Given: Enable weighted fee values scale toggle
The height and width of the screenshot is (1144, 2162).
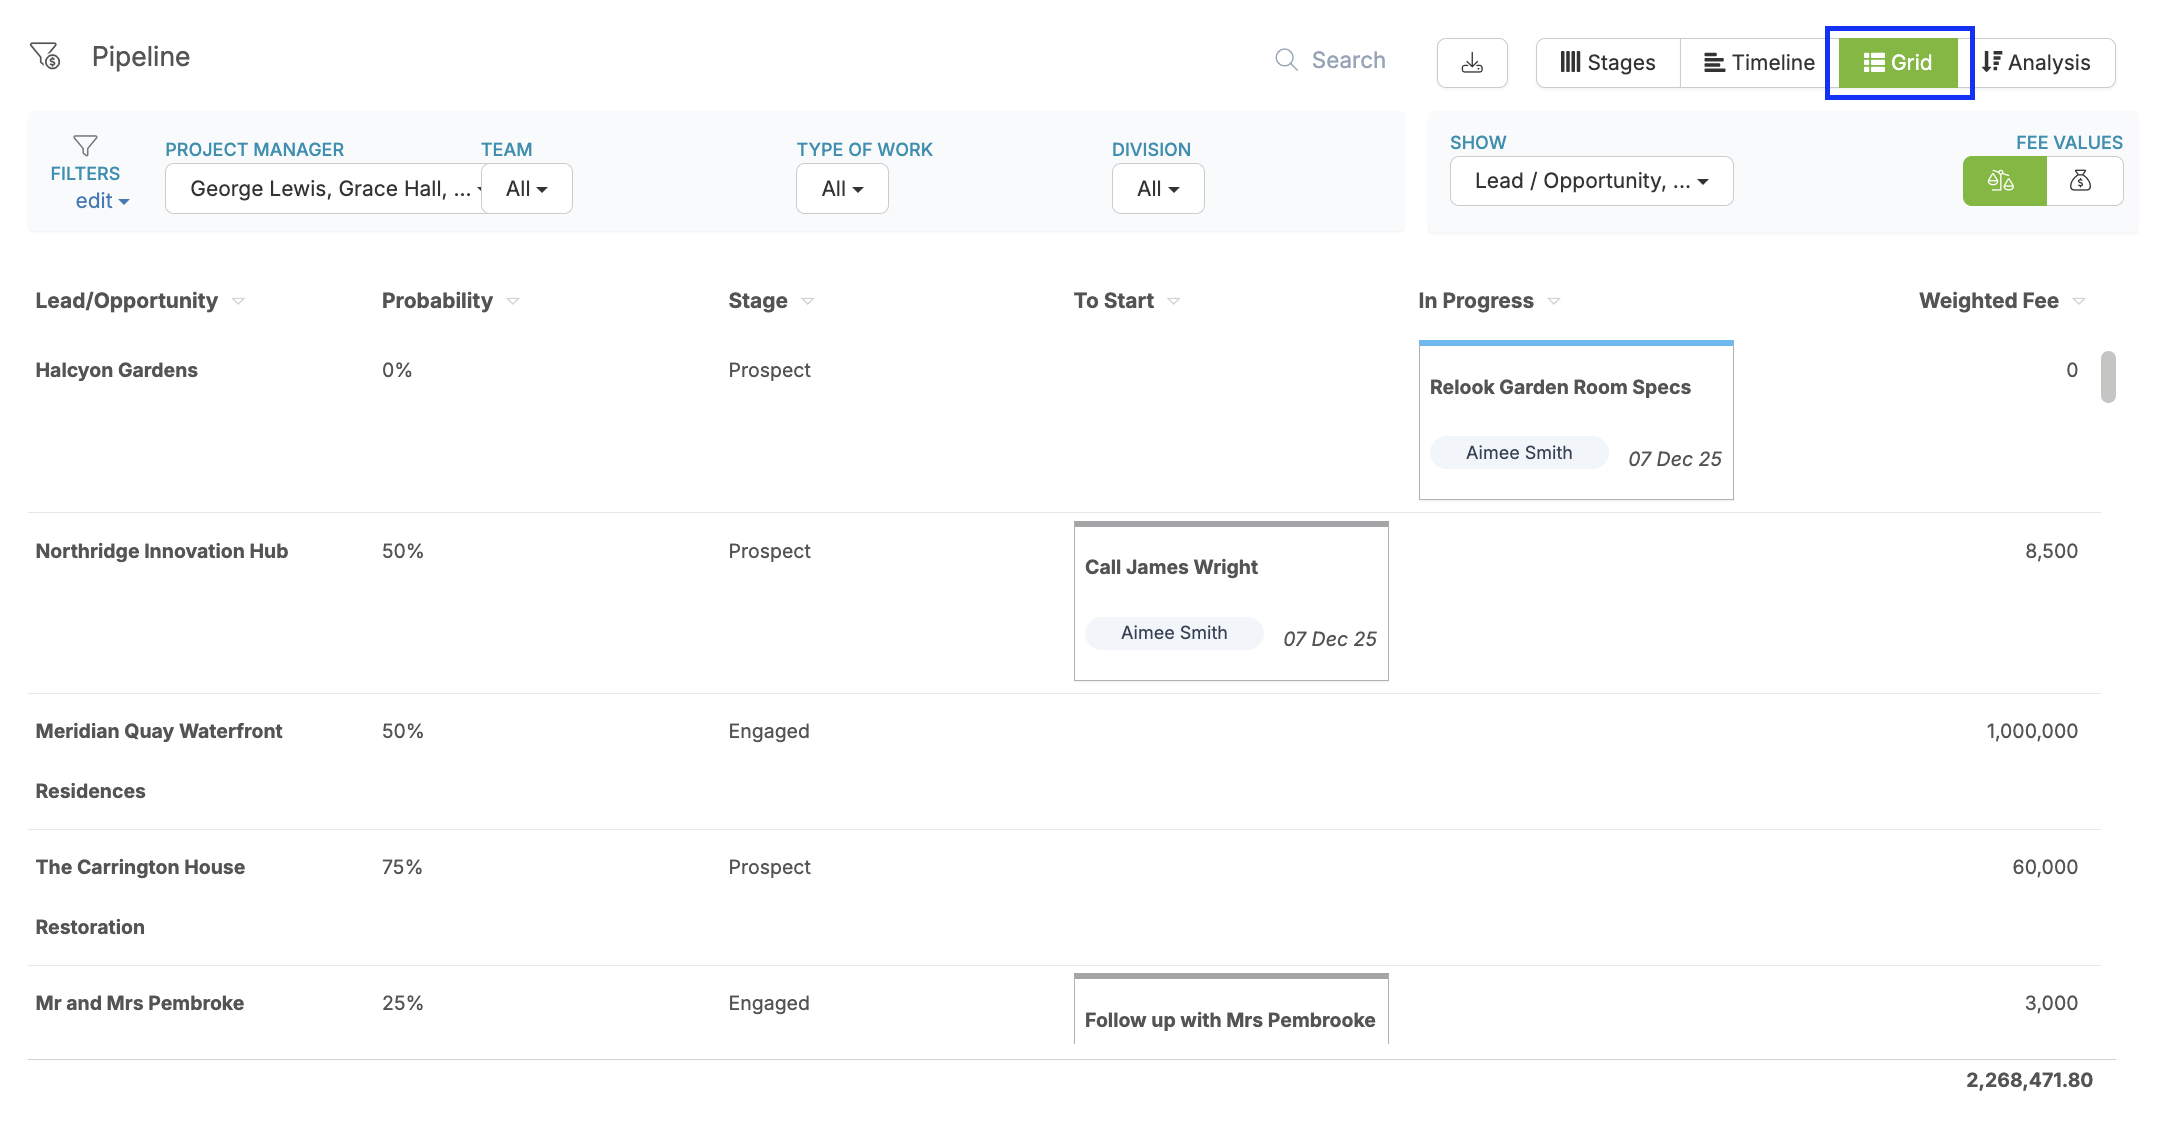Looking at the screenshot, I should [x=2003, y=181].
